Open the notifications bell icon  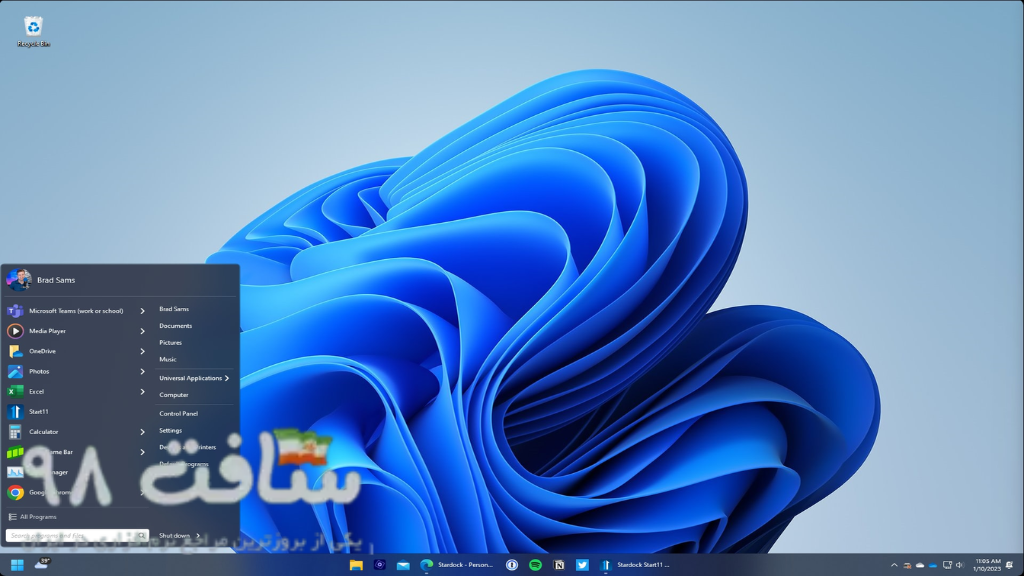[1010, 565]
